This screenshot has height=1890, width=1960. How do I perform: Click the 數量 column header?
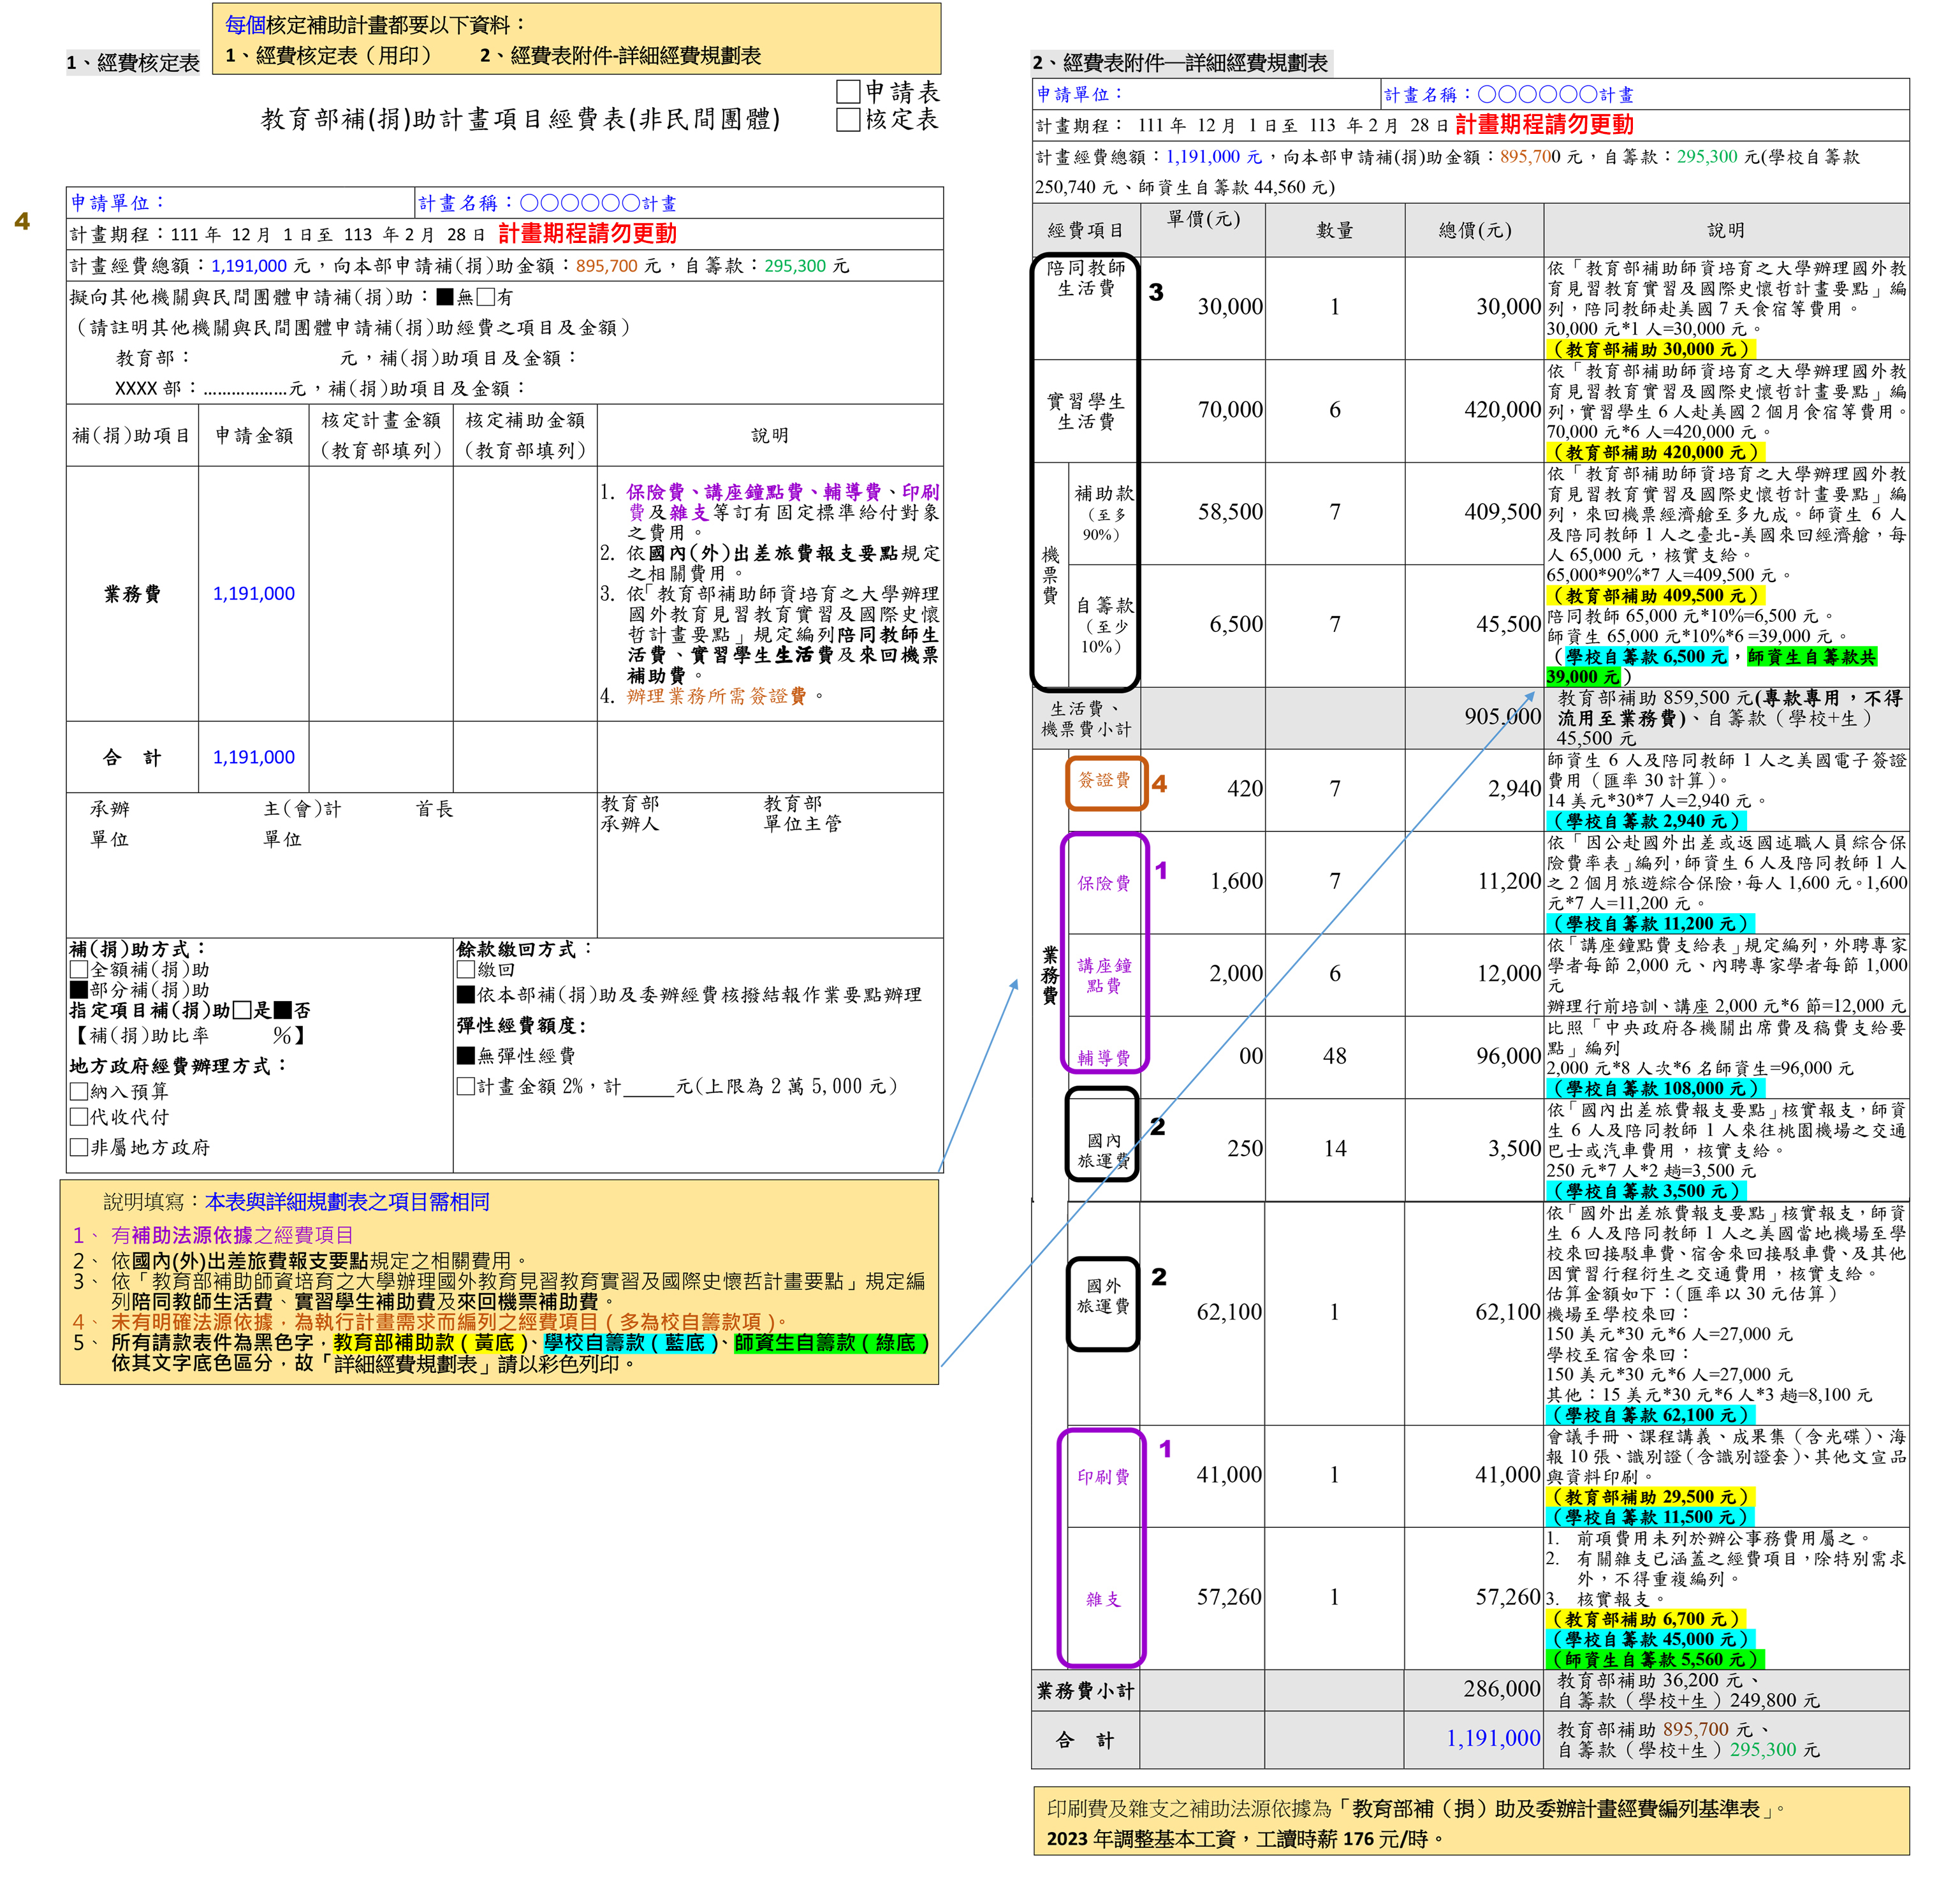pyautogui.click(x=1335, y=231)
